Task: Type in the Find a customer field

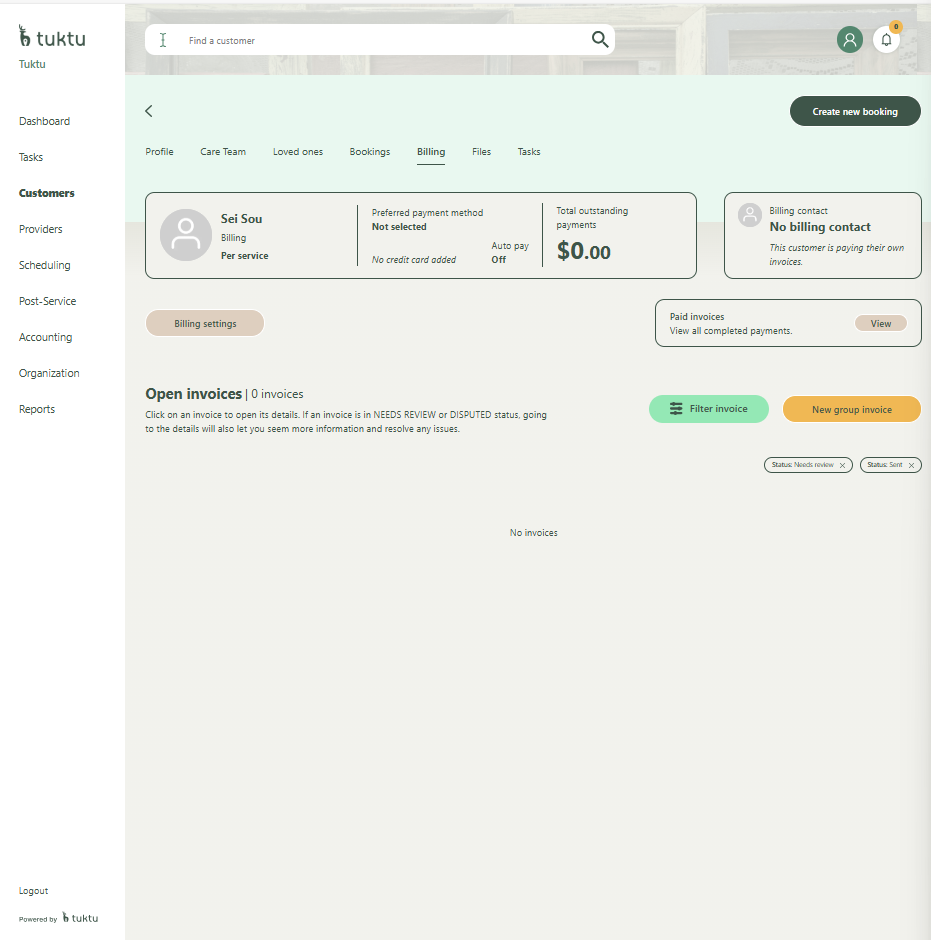Action: coord(380,41)
